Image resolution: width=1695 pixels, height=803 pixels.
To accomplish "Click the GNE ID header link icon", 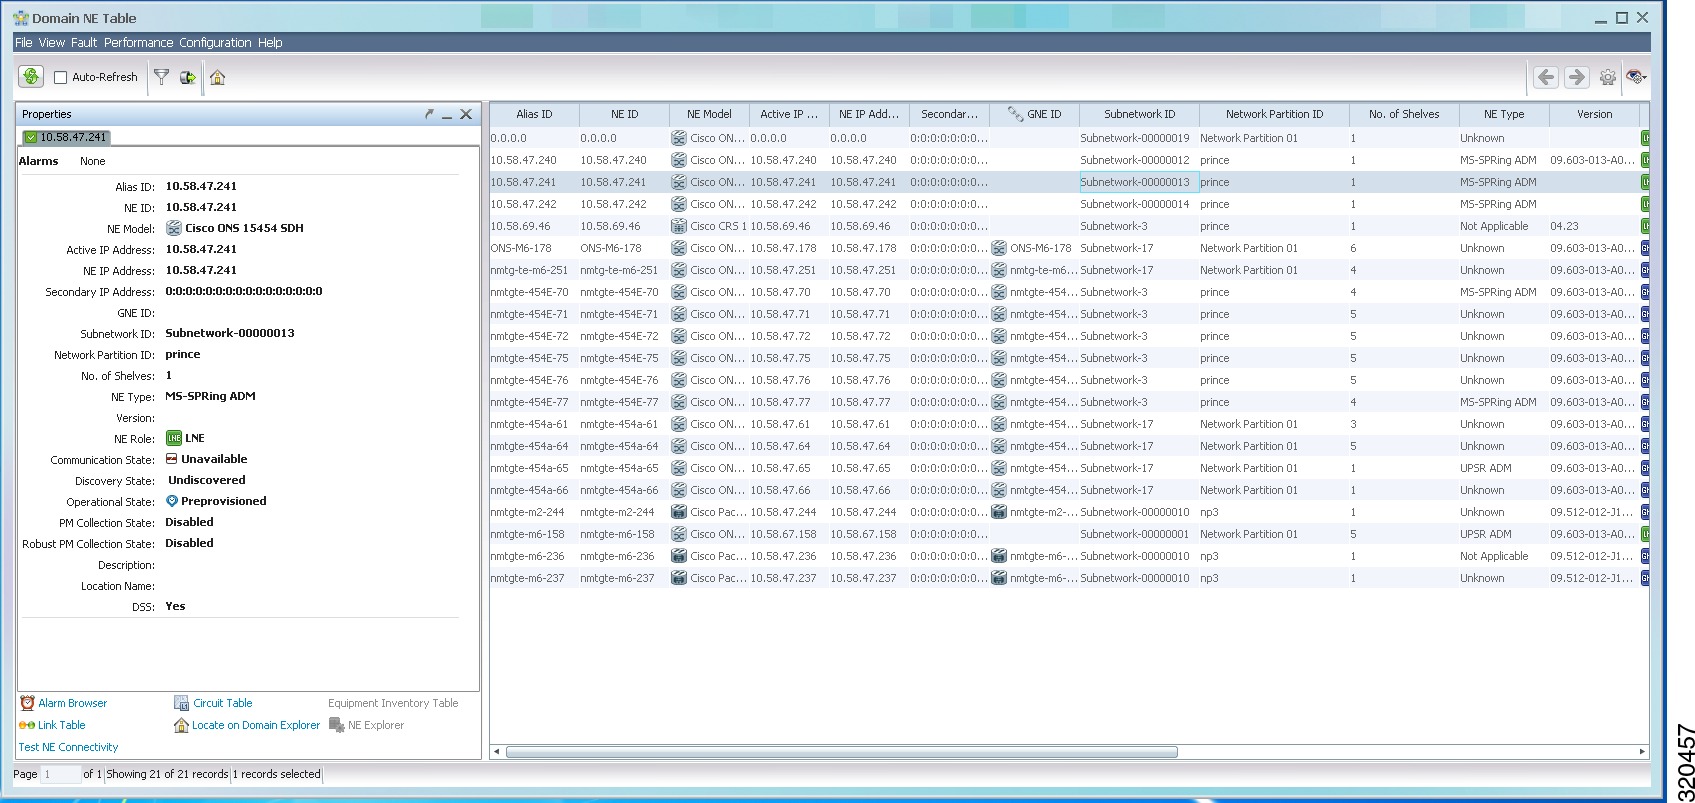I will (x=1015, y=114).
